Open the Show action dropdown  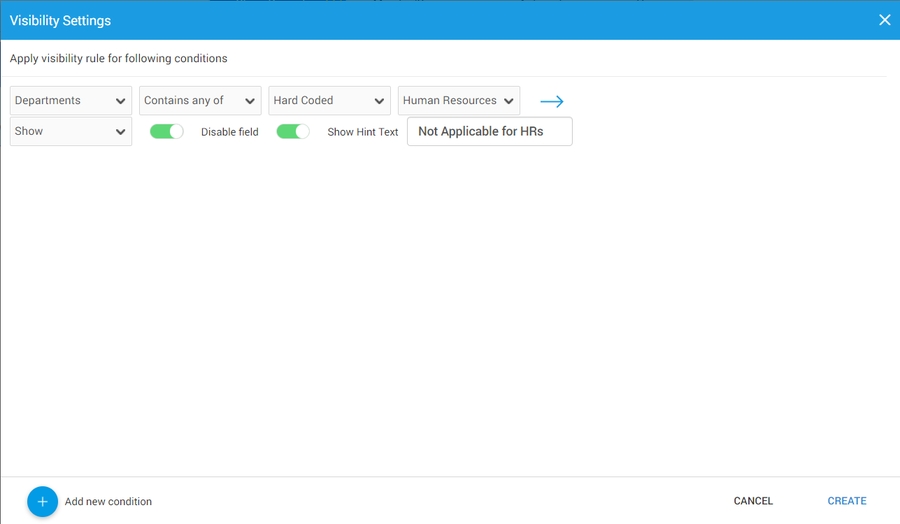tap(60, 132)
